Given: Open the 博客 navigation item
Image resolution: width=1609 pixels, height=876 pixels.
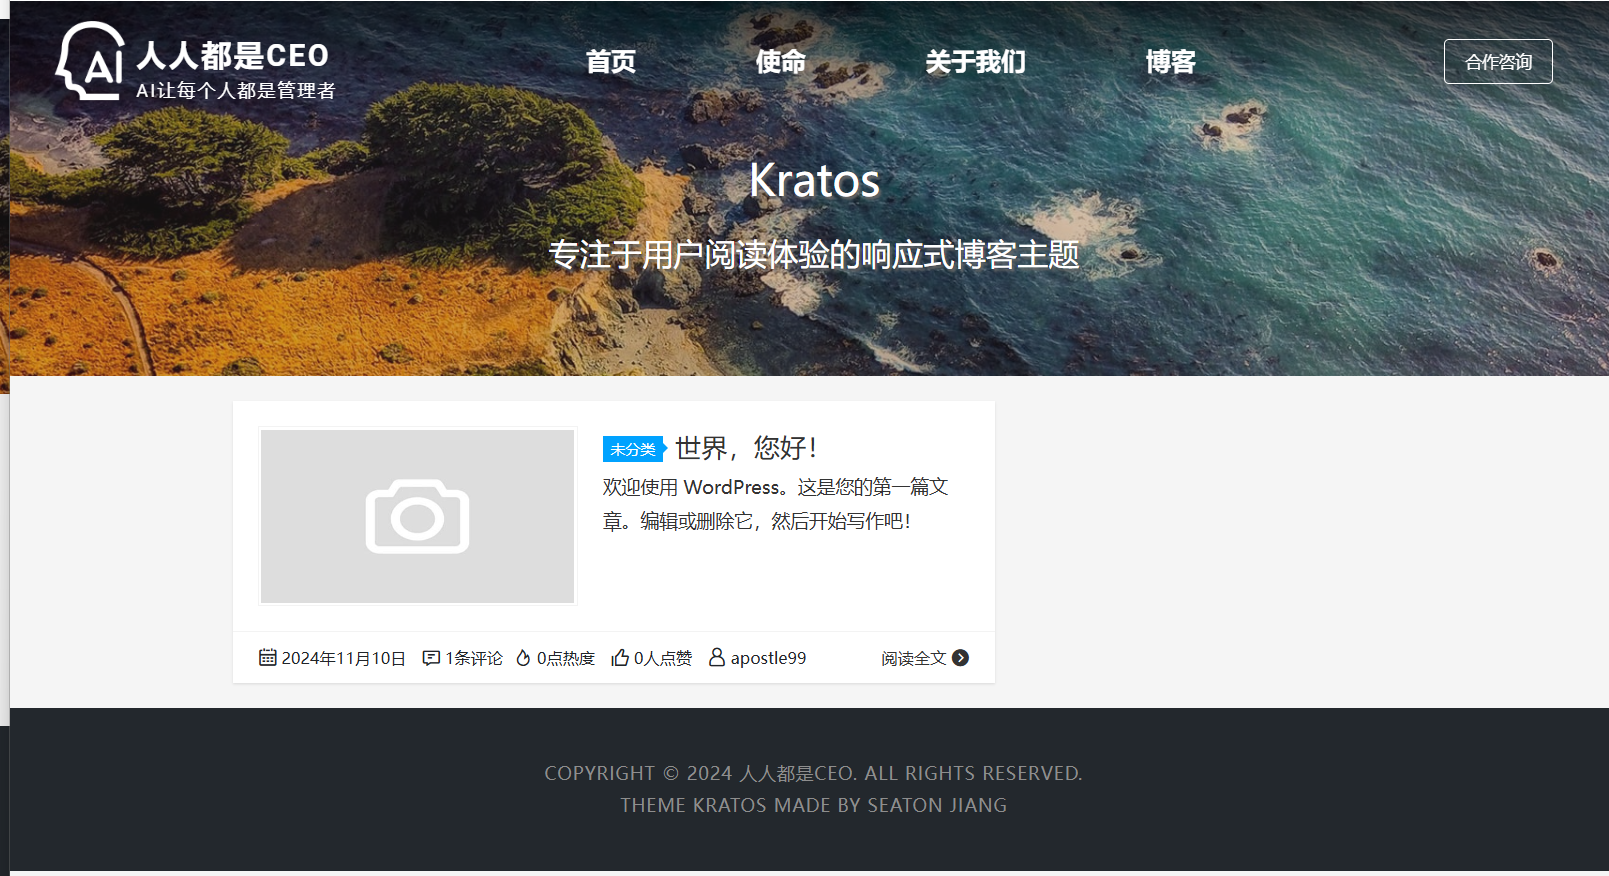Looking at the screenshot, I should [x=1170, y=62].
